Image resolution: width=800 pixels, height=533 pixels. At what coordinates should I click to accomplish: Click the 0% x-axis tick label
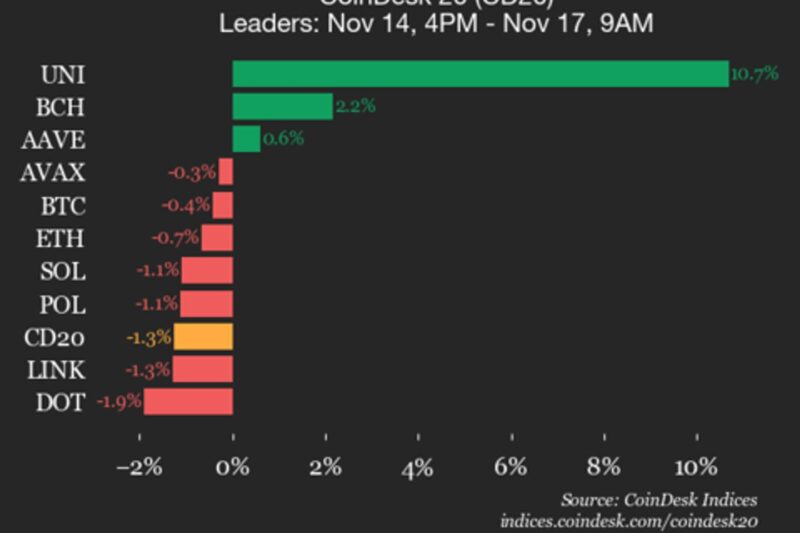click(233, 467)
